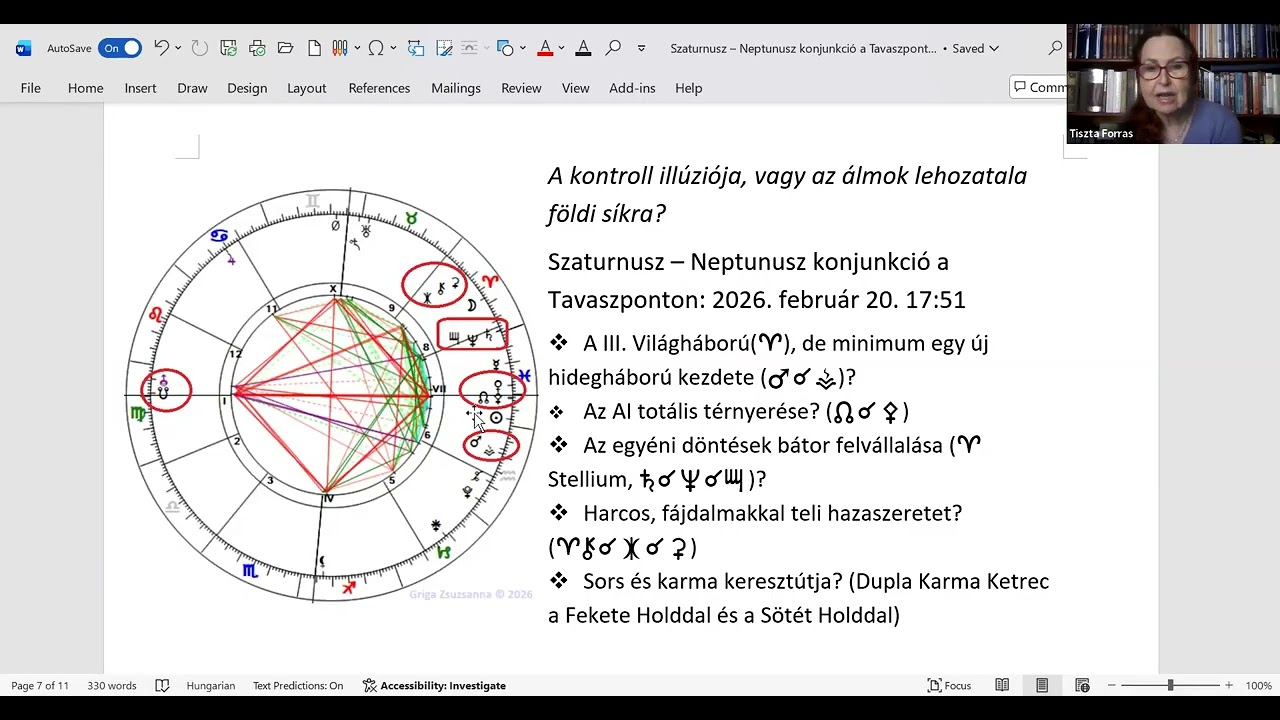
Task: Open the Review tab
Action: coord(521,88)
